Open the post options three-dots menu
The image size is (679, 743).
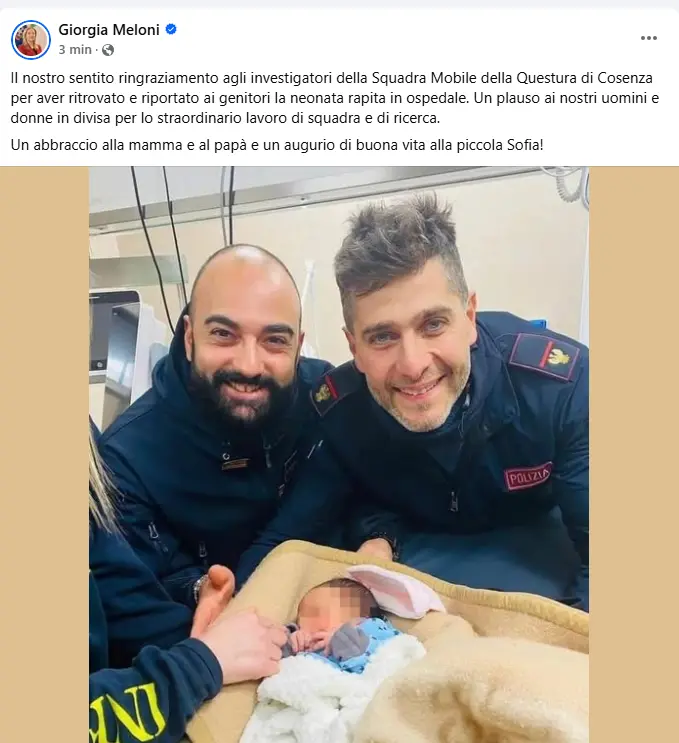[648, 38]
